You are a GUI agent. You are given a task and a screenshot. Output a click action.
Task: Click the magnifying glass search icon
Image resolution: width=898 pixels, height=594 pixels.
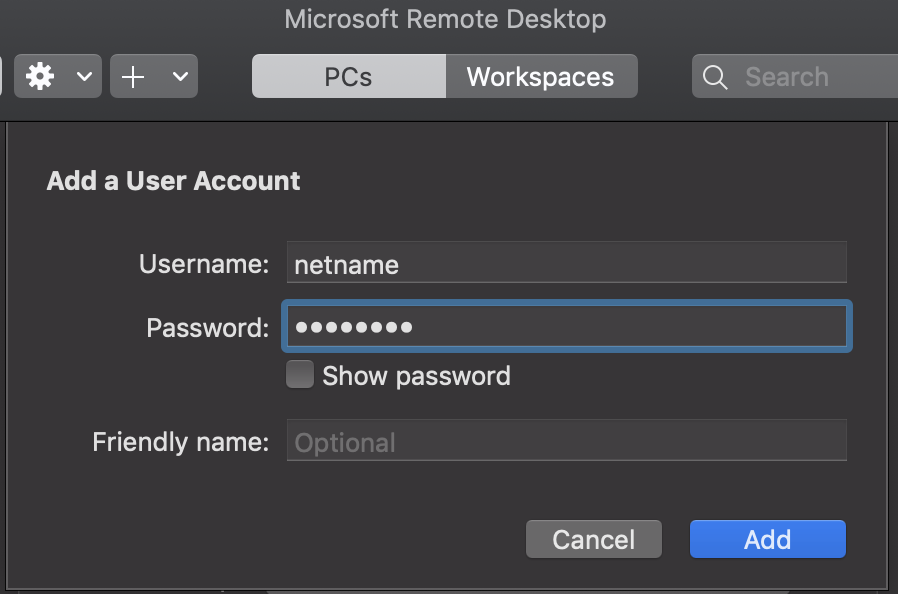pos(715,77)
